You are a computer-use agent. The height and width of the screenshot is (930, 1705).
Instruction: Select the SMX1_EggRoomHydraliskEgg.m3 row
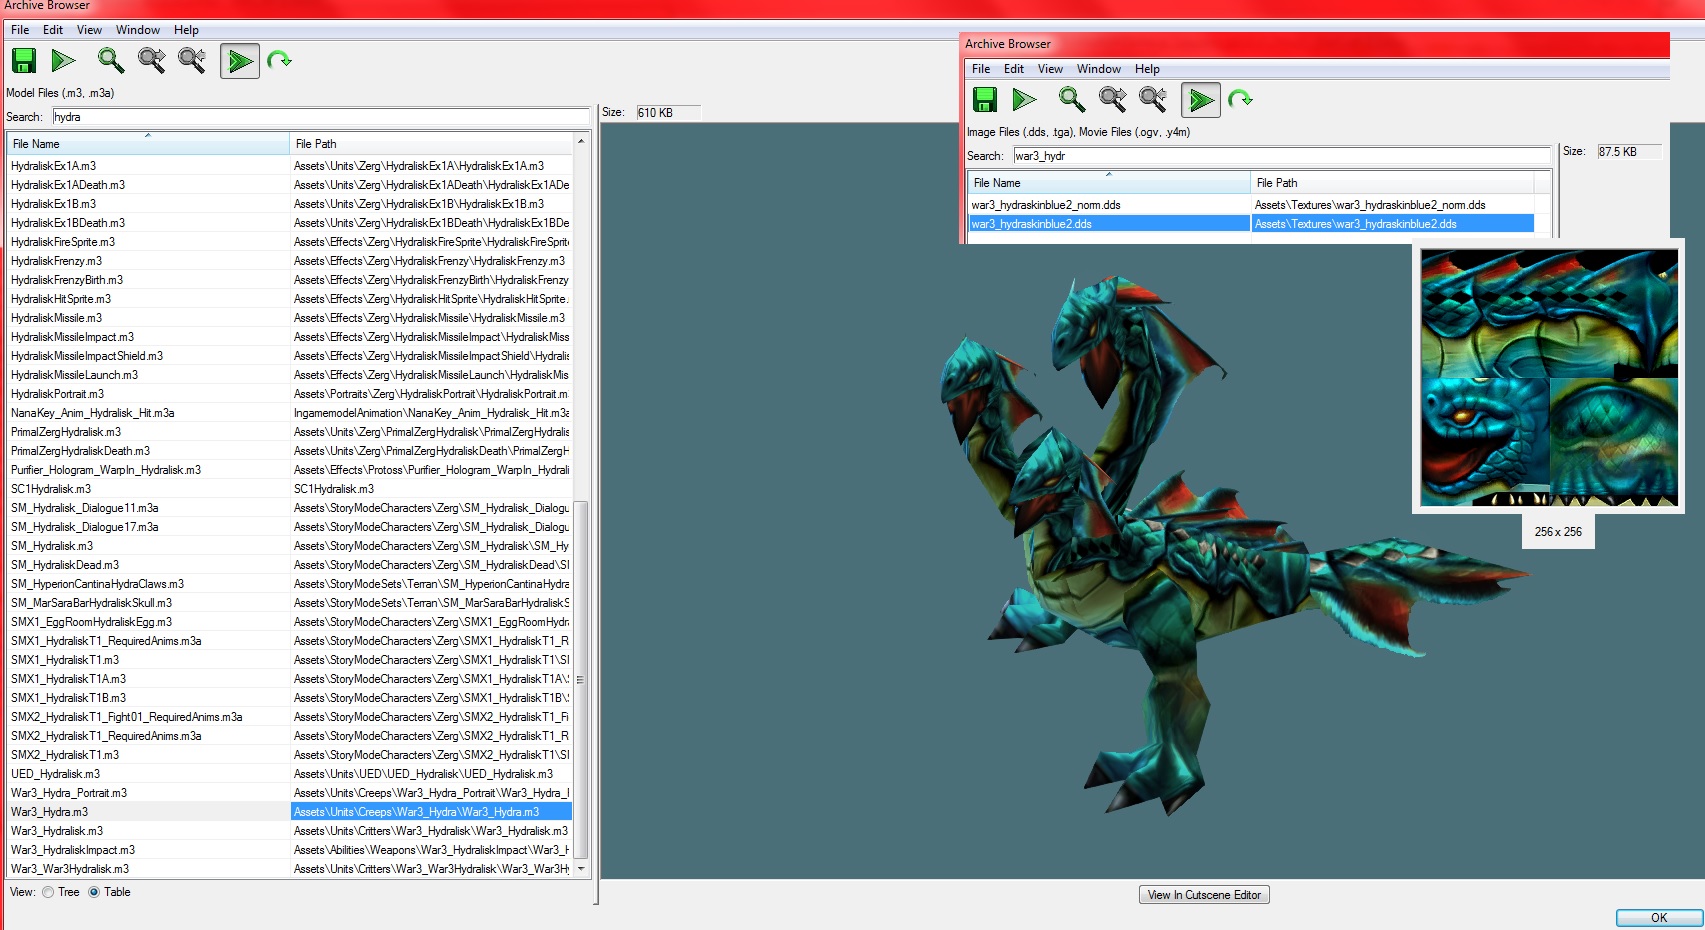click(290, 622)
